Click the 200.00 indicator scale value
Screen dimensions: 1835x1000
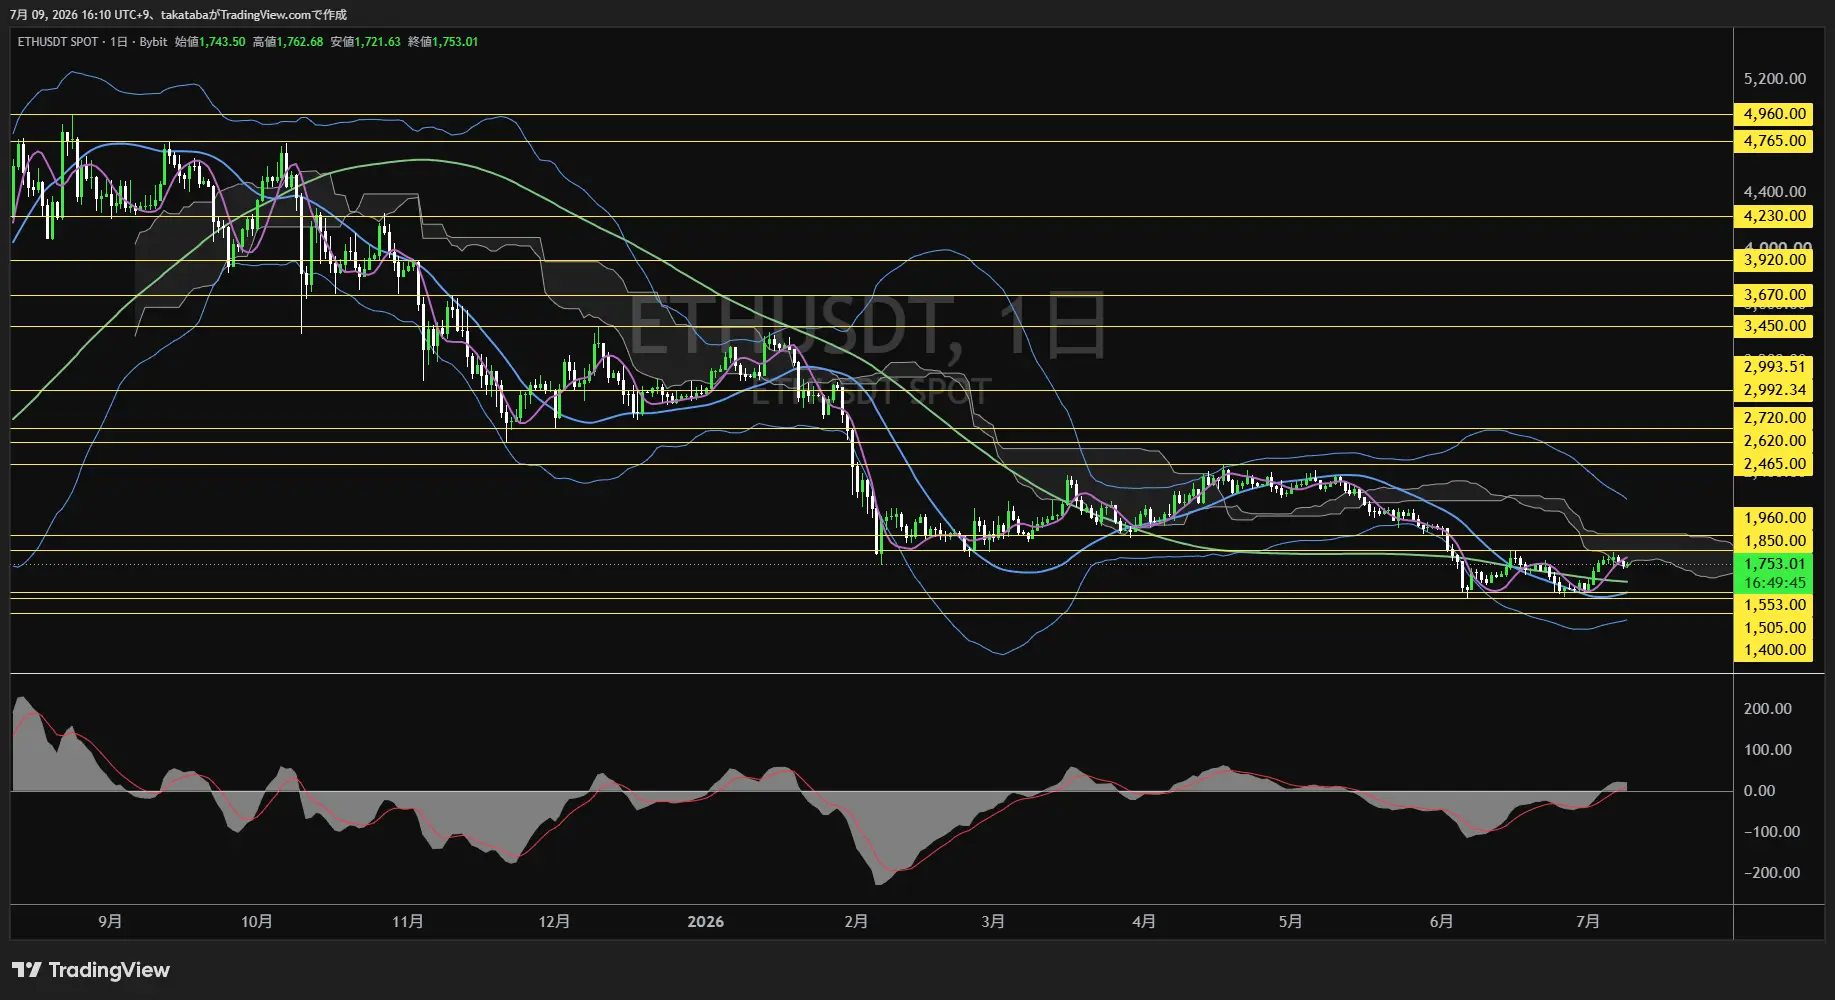[x=1767, y=709]
